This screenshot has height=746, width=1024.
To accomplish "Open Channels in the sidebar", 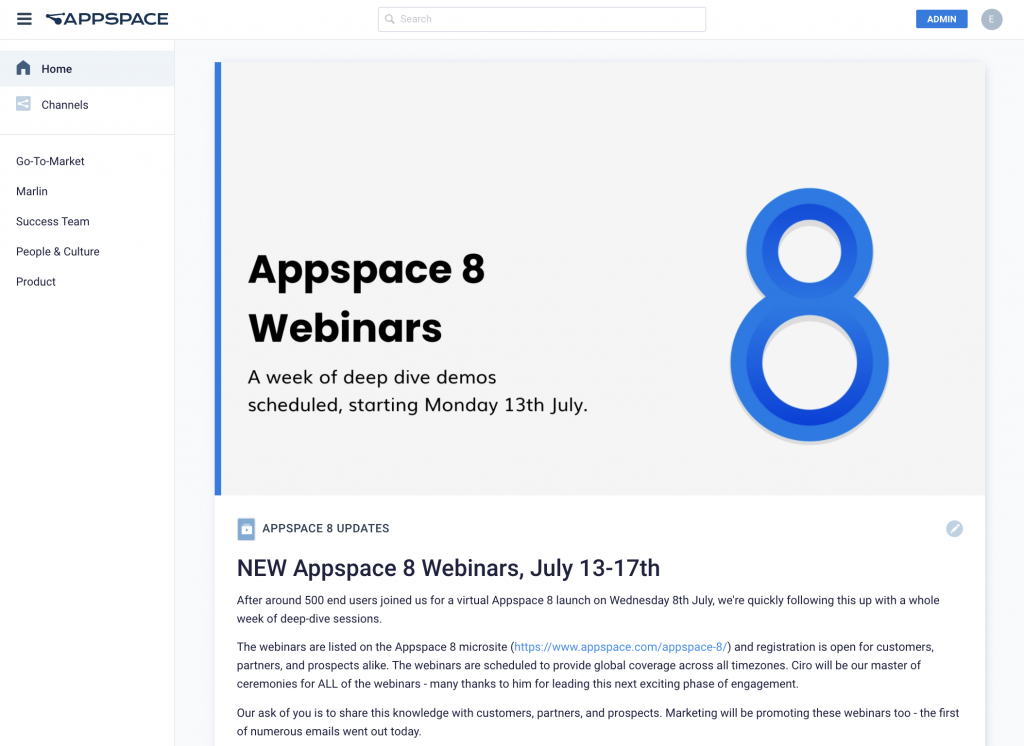I will [87, 105].
